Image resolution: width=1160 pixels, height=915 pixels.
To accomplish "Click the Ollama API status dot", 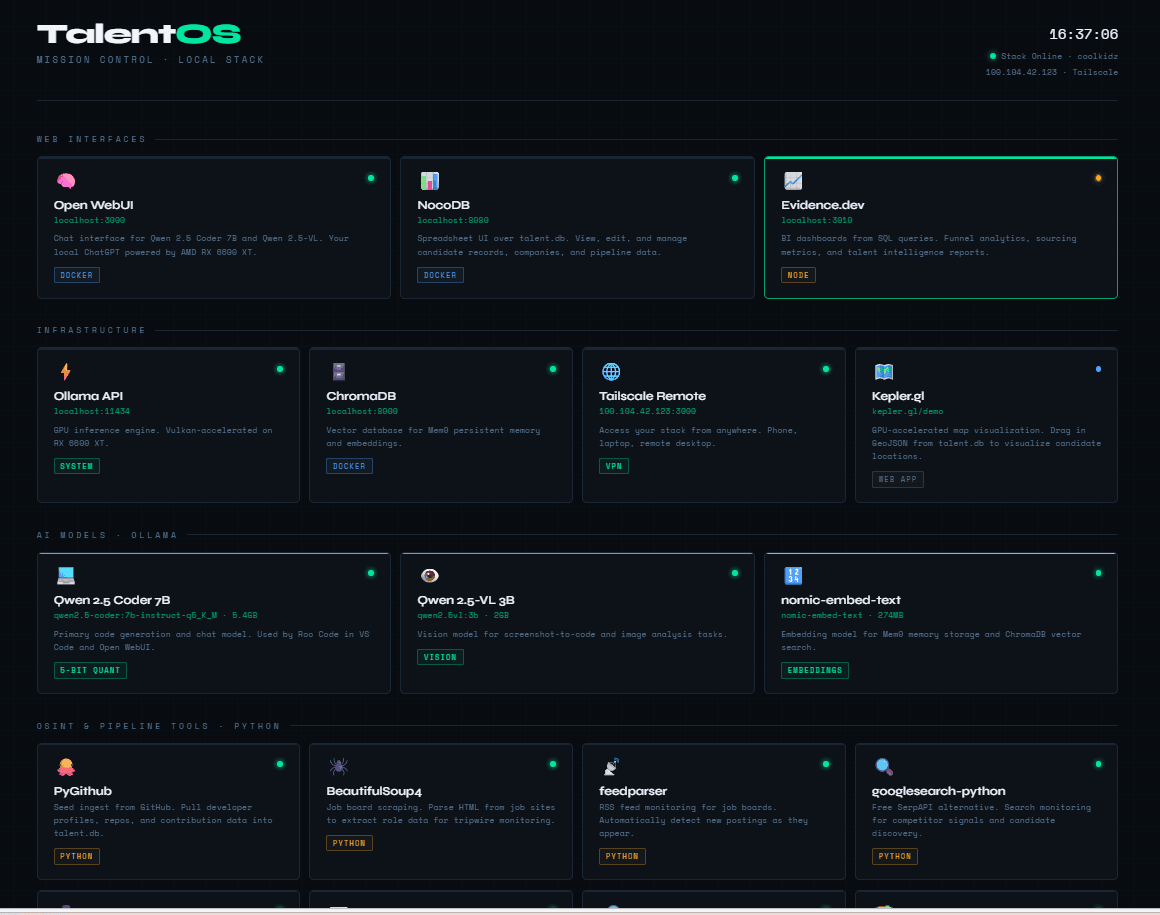I will pos(280,369).
